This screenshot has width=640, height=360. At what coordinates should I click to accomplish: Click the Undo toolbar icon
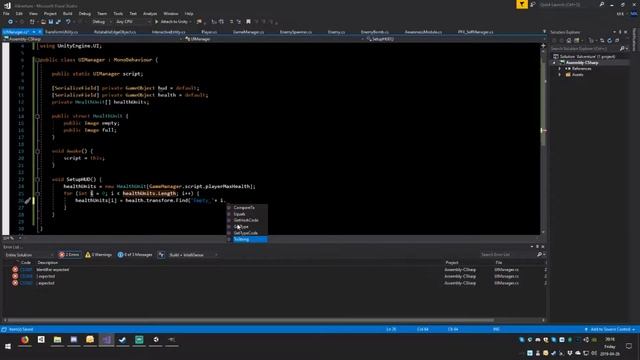point(68,22)
